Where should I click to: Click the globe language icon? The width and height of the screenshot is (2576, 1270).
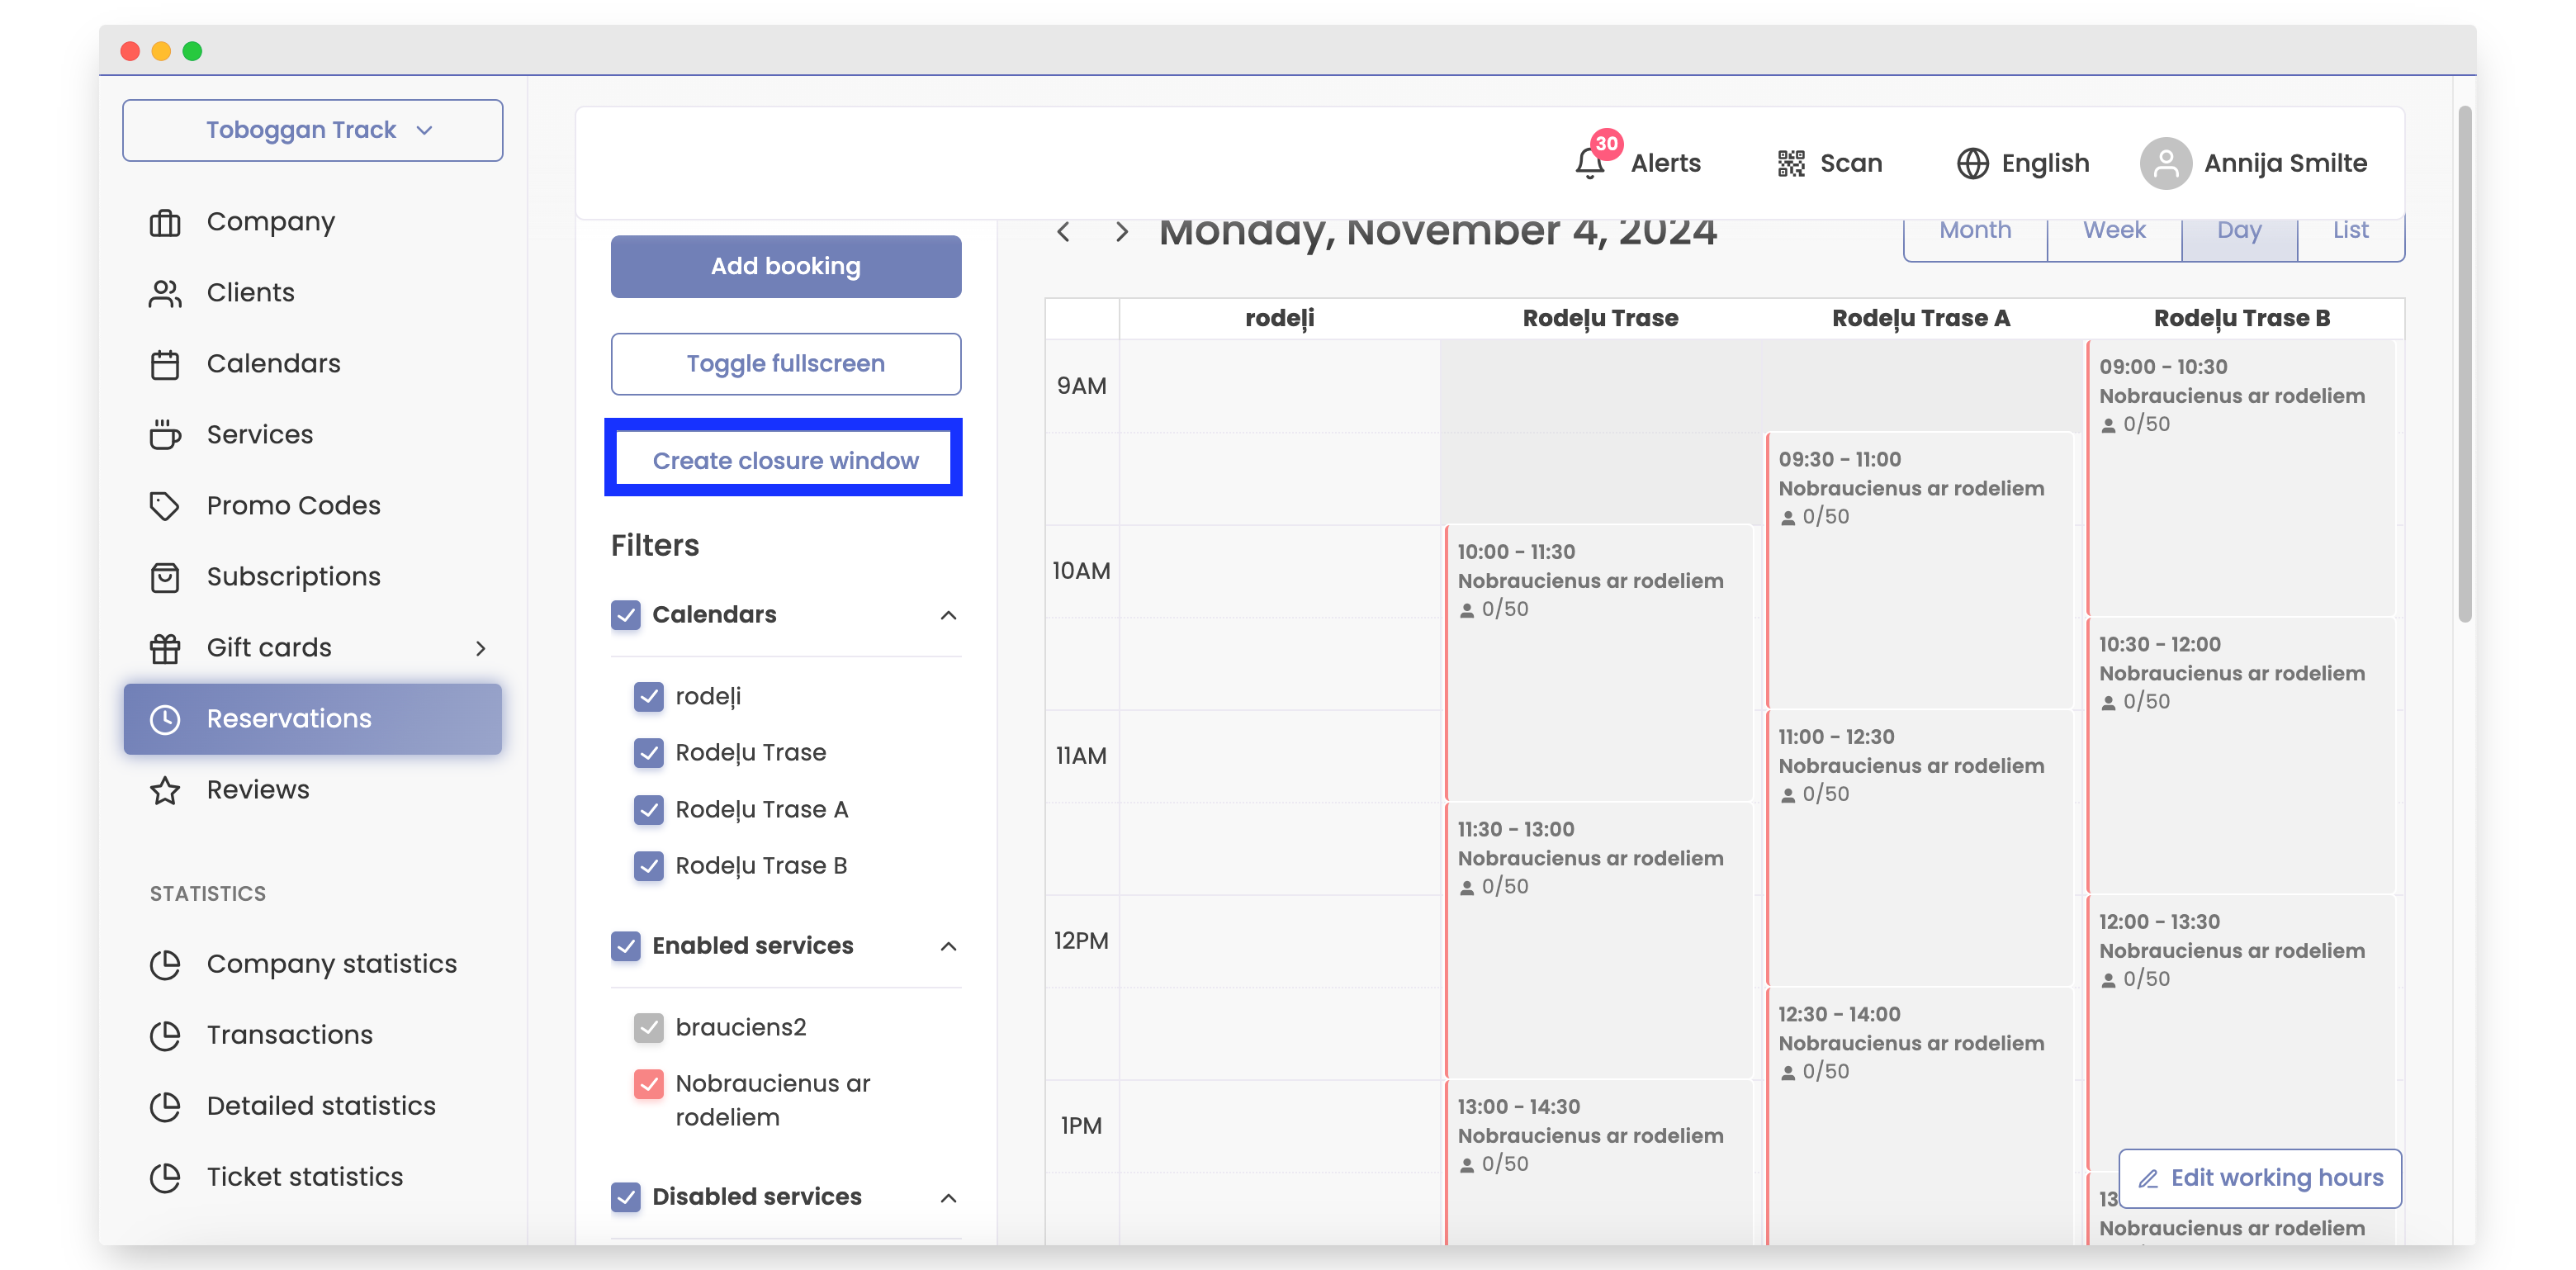click(1972, 163)
